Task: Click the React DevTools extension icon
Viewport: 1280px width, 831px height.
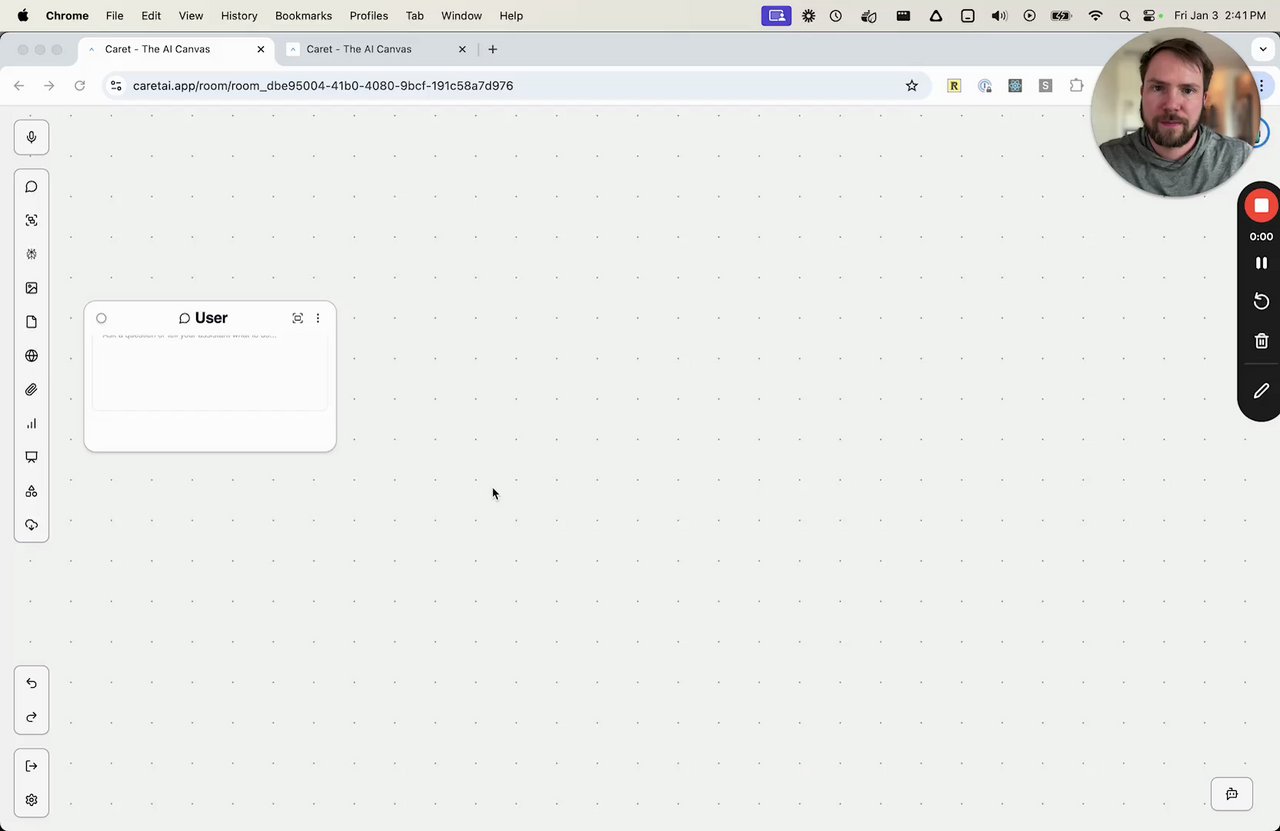Action: click(x=1015, y=86)
